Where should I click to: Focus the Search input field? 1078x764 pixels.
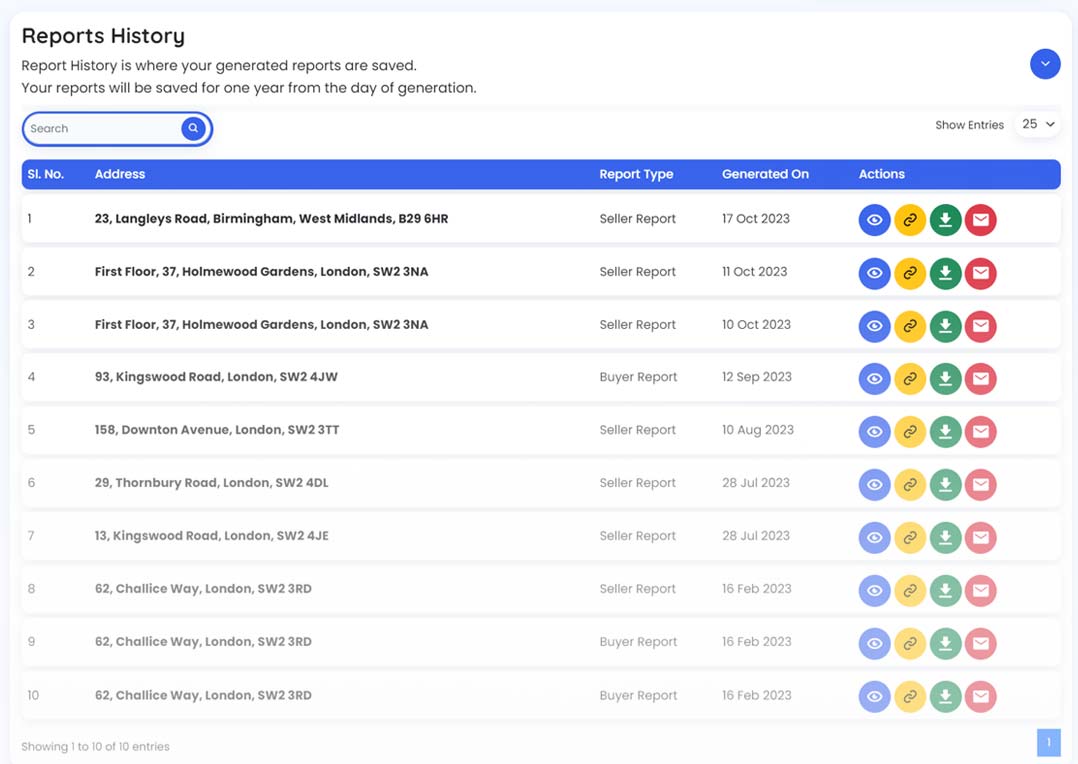click(103, 129)
